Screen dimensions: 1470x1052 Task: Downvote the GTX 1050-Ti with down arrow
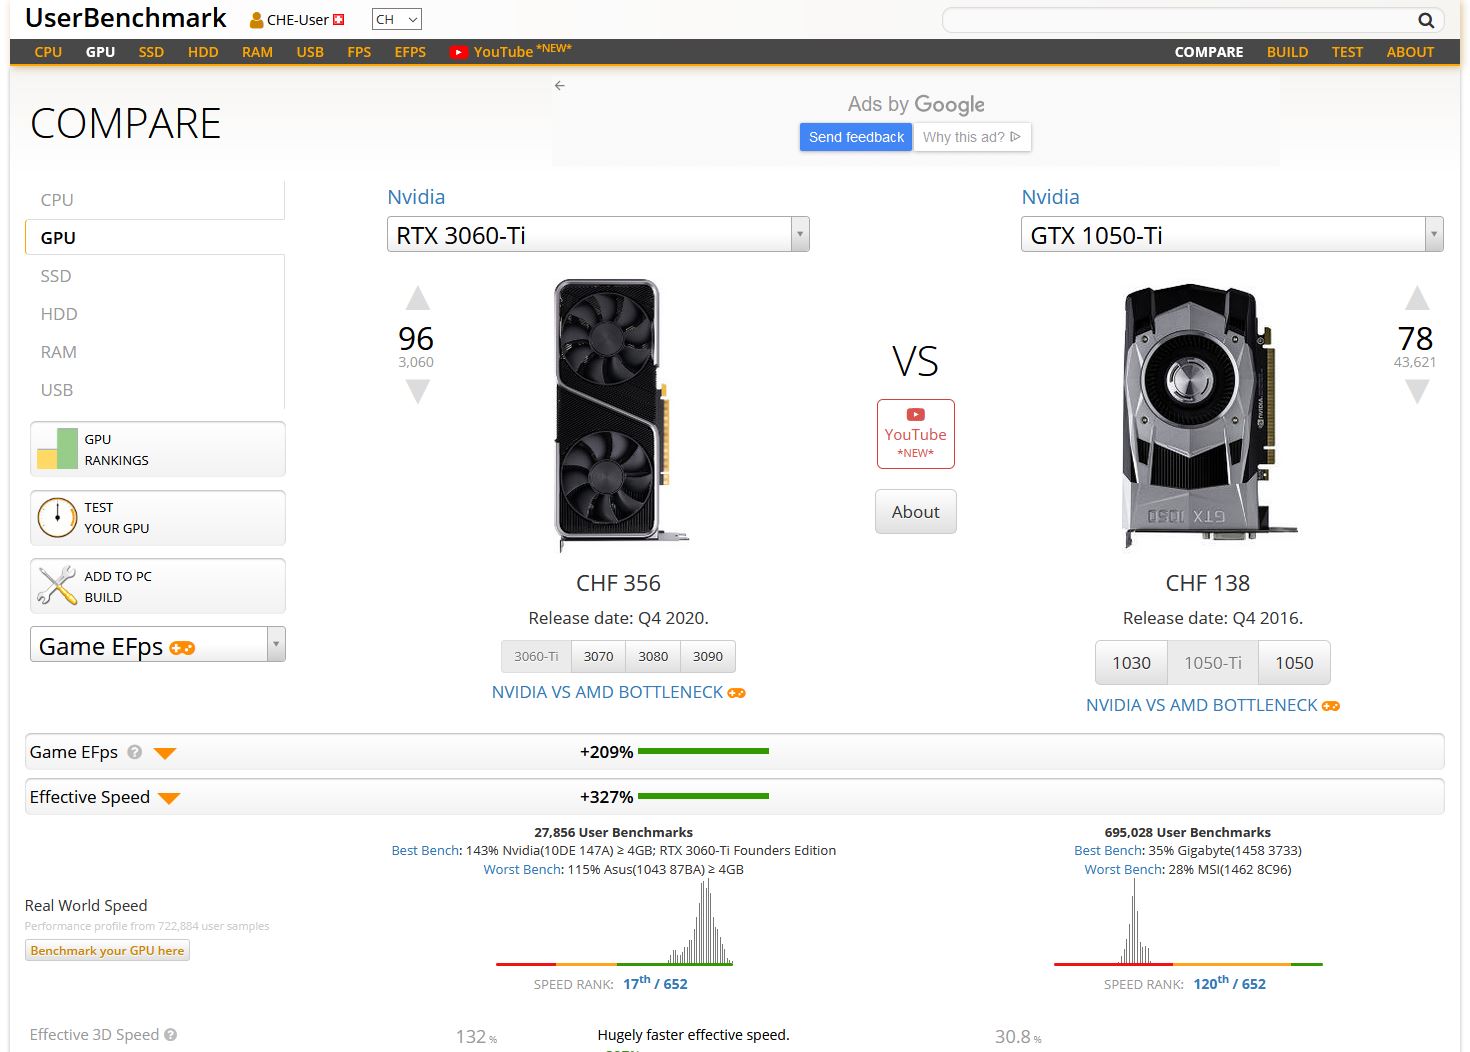pyautogui.click(x=1416, y=392)
